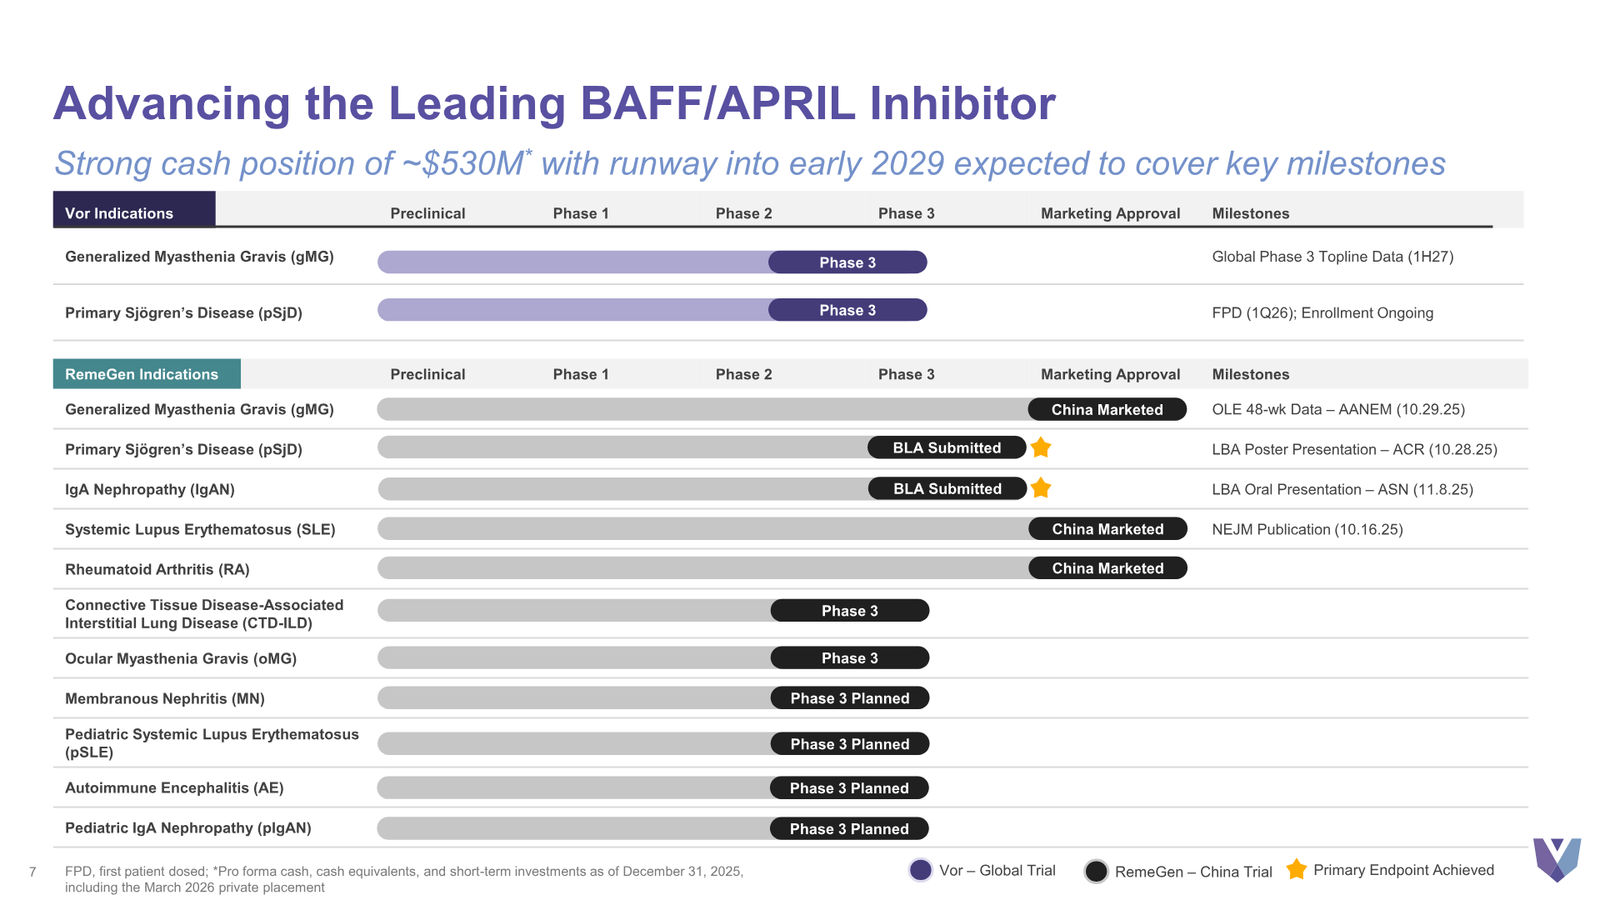Click IgAN BLA Submitted pill
1600x900 pixels.
[947, 488]
